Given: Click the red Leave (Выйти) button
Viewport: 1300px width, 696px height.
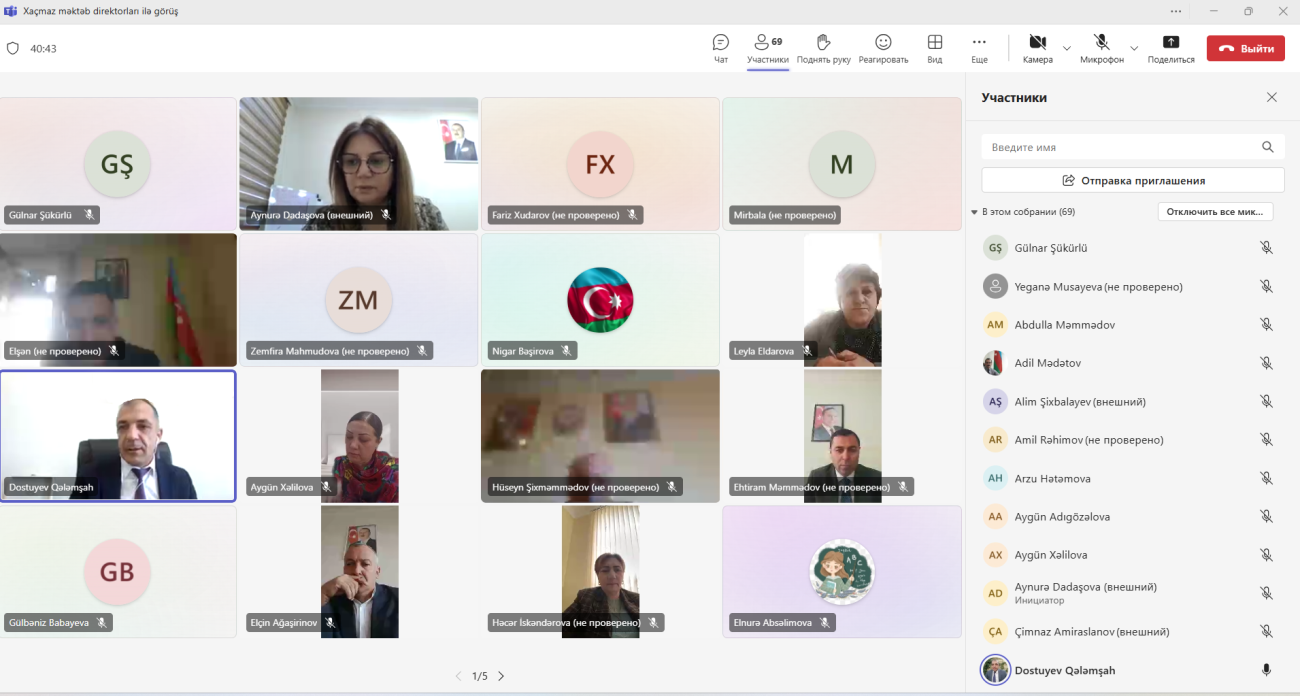Looking at the screenshot, I should 1245,48.
